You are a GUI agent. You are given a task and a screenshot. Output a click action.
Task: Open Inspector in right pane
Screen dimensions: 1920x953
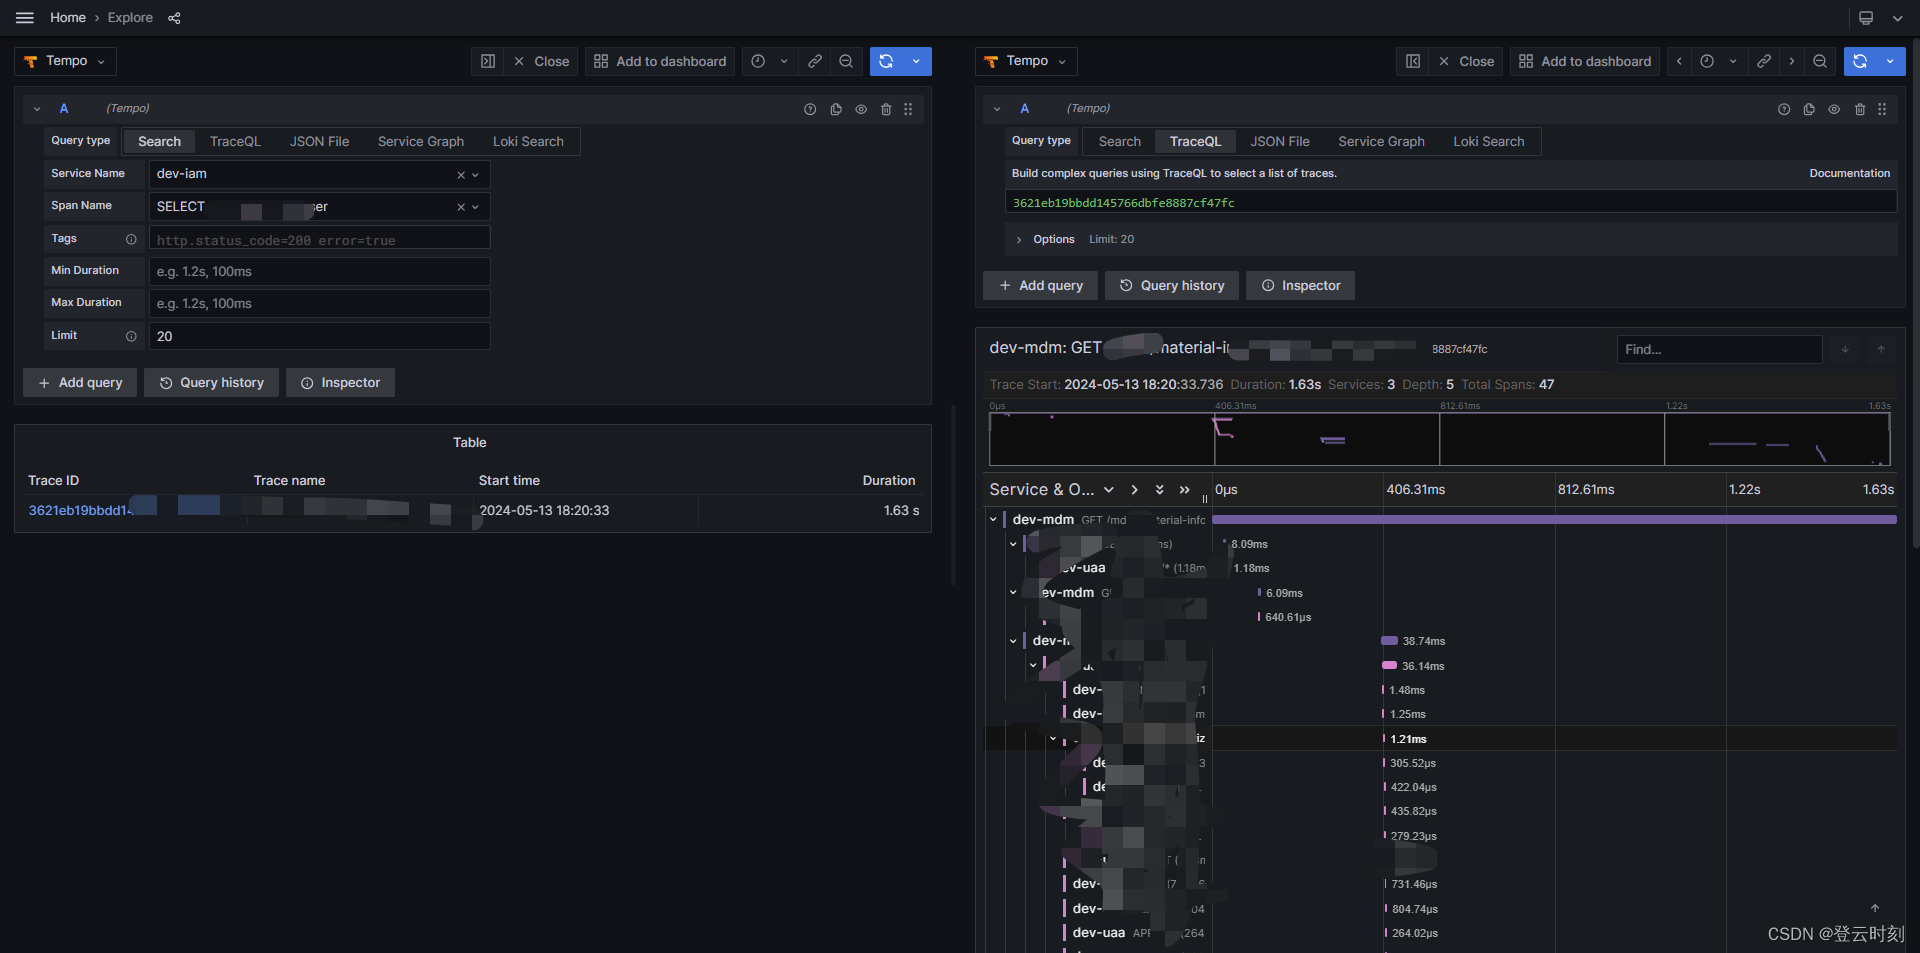(x=1301, y=286)
